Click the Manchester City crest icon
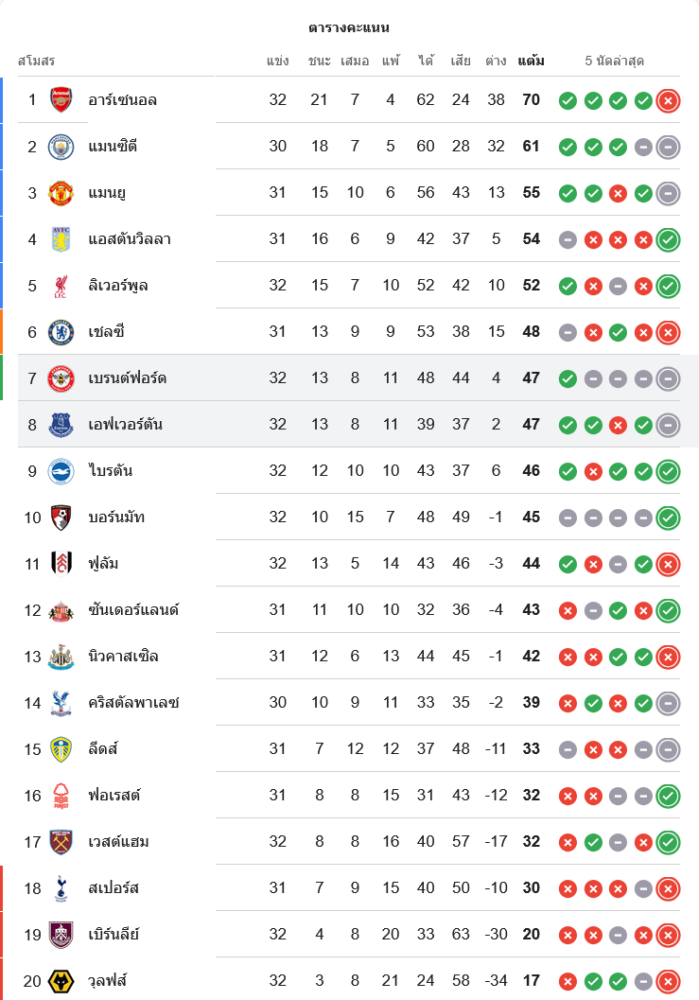699x1000 pixels. [62, 146]
